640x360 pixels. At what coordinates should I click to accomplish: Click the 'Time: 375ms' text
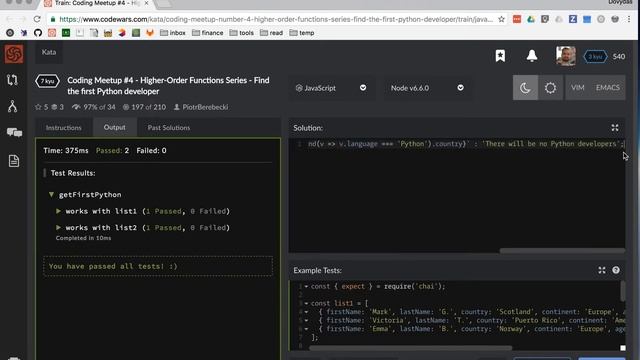click(66, 151)
